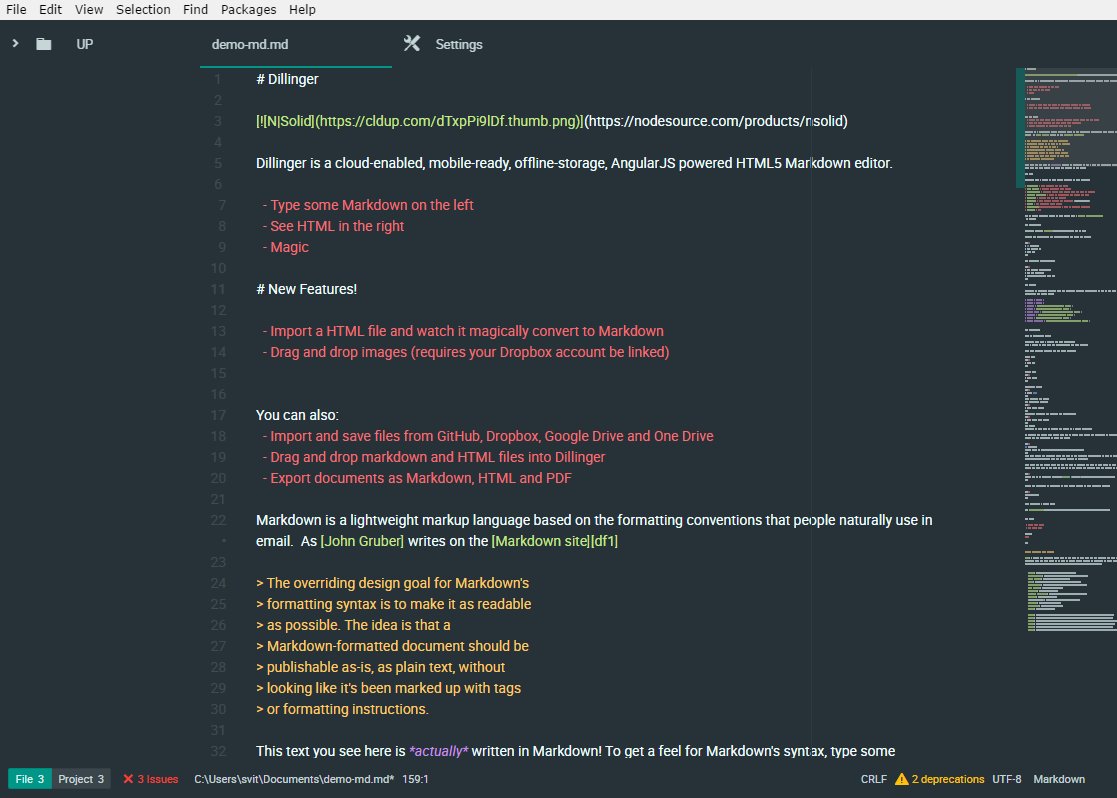Open the Selection menu
Screen dimensions: 1117x798
(x=143, y=9)
